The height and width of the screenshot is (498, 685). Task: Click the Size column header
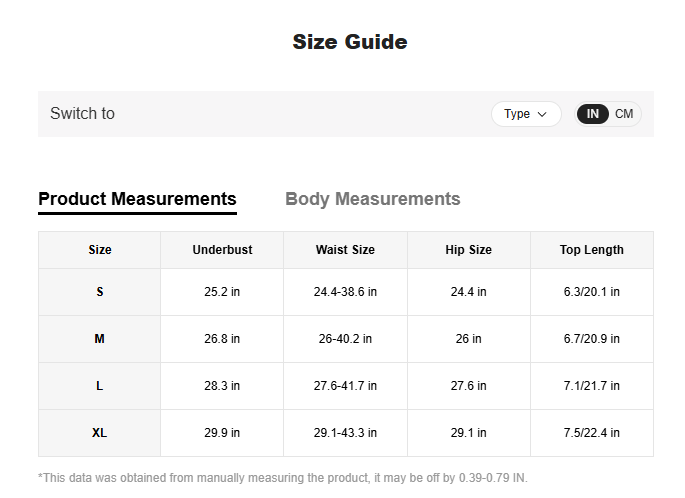click(x=100, y=250)
